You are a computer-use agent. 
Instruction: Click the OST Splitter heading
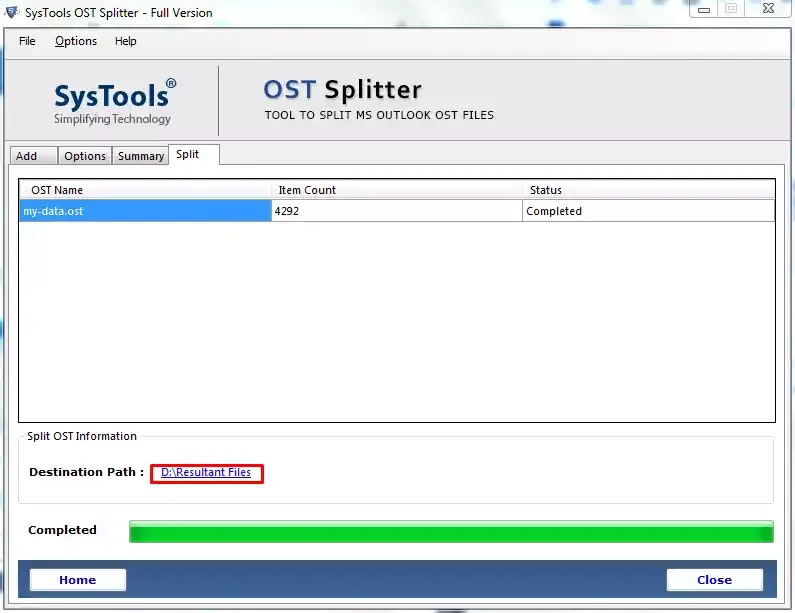coord(343,90)
